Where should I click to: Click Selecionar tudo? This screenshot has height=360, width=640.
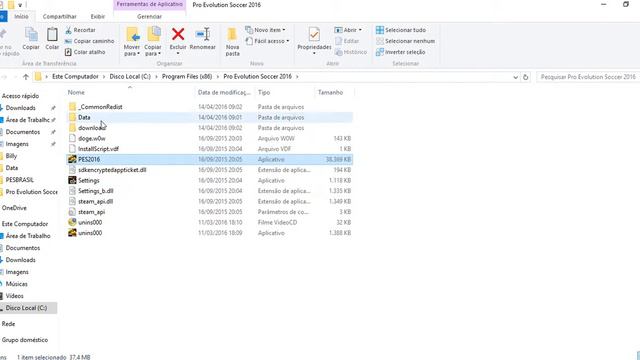coord(401,30)
